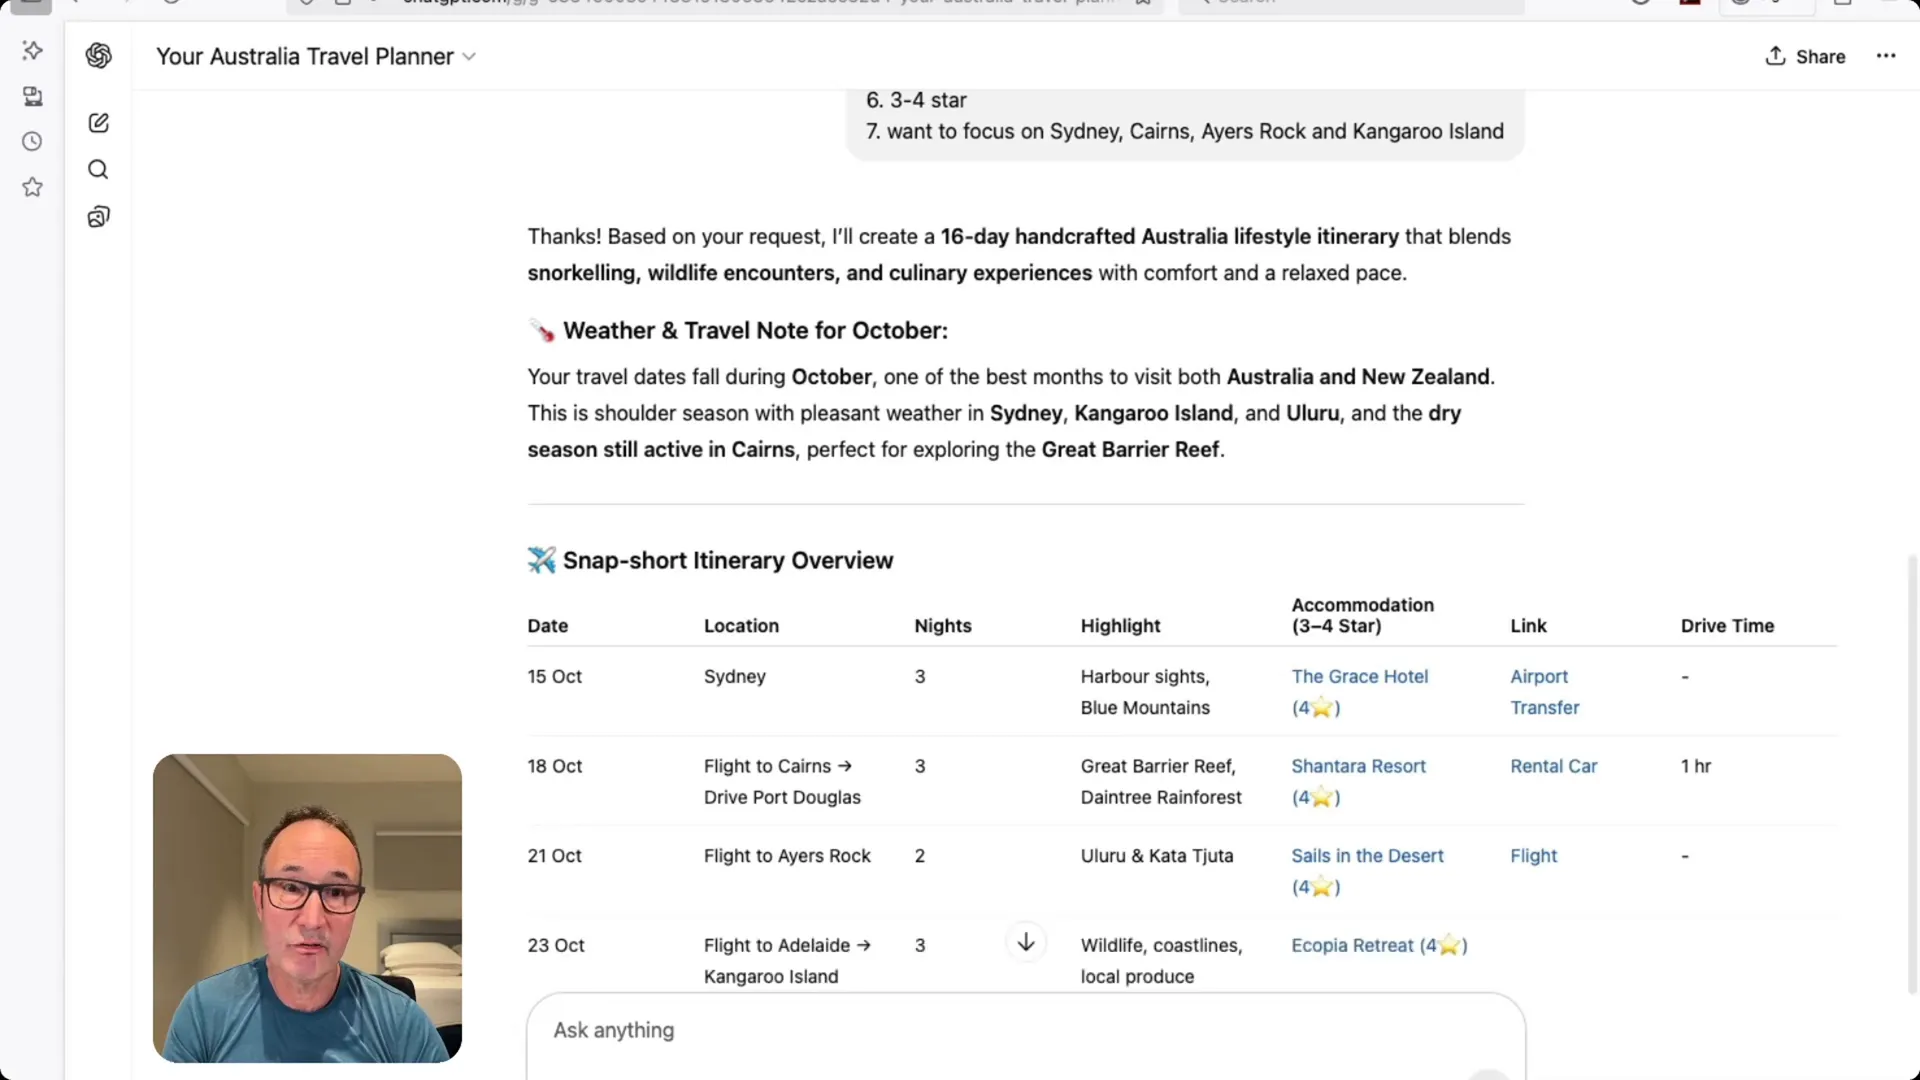Open bookmarks star icon in browser sidebar

tap(33, 187)
